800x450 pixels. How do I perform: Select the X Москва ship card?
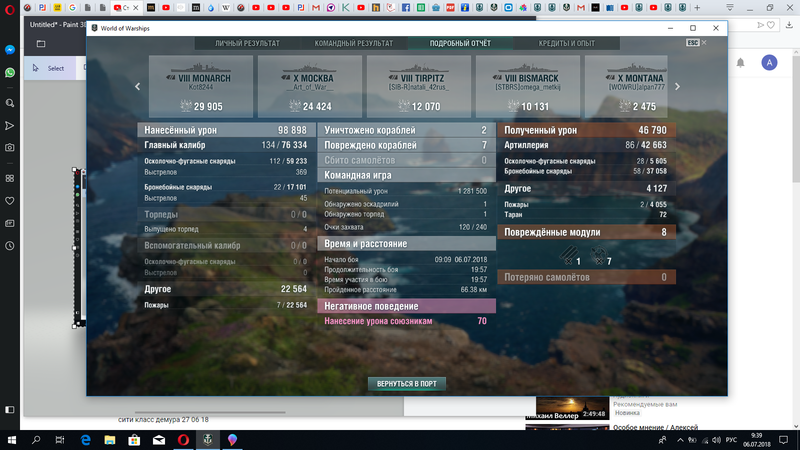308,87
